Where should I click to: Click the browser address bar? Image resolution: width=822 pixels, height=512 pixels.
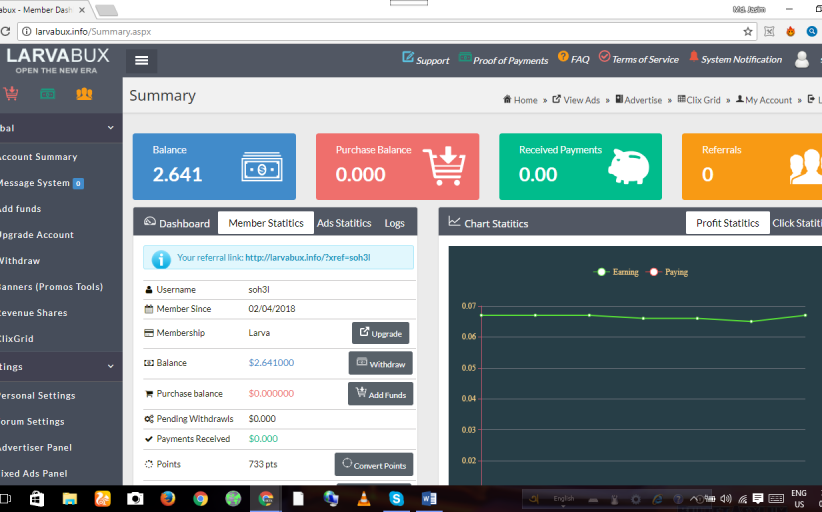pos(380,31)
